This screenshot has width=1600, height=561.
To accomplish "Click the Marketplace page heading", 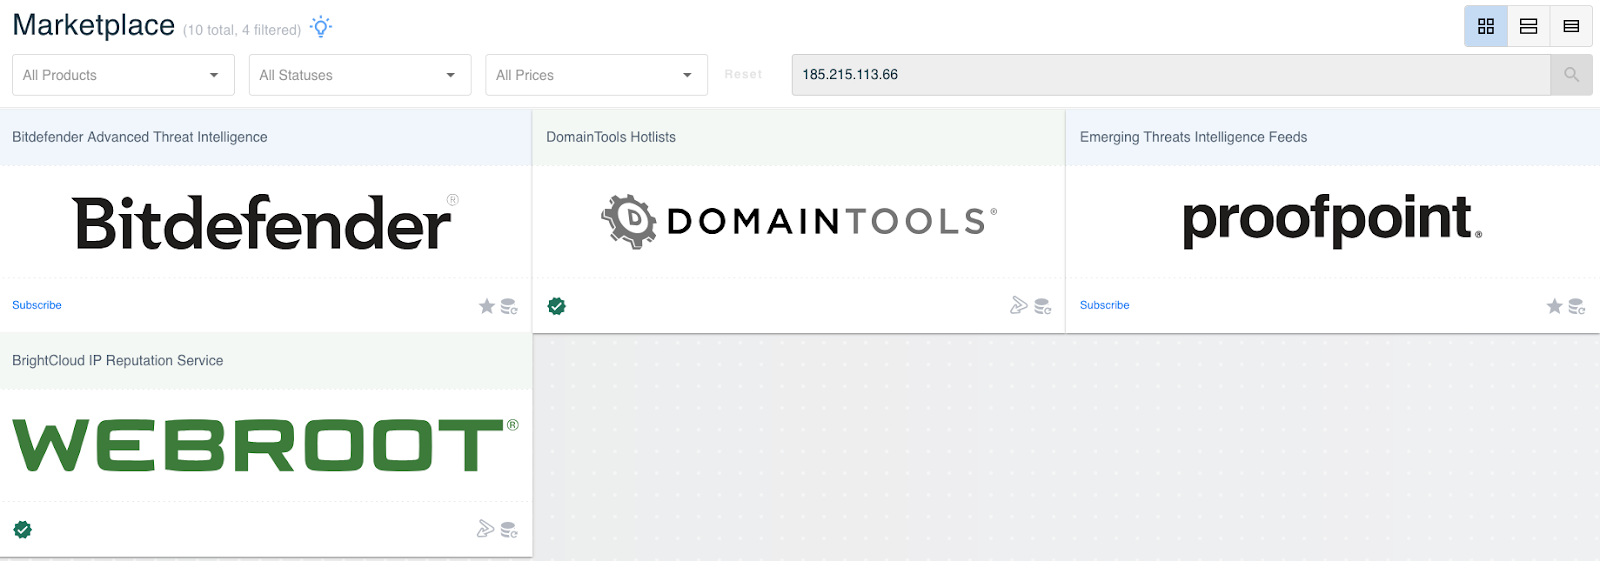I will click(94, 25).
